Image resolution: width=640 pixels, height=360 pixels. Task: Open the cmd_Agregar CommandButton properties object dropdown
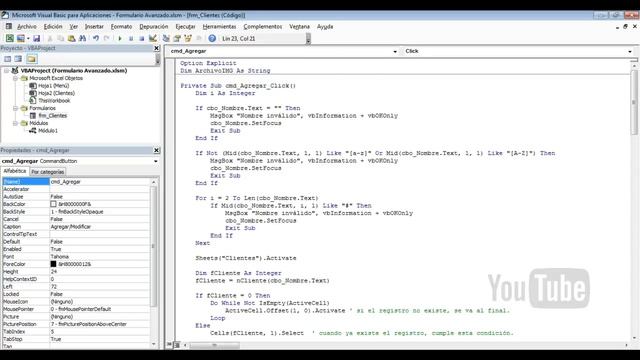(156, 161)
